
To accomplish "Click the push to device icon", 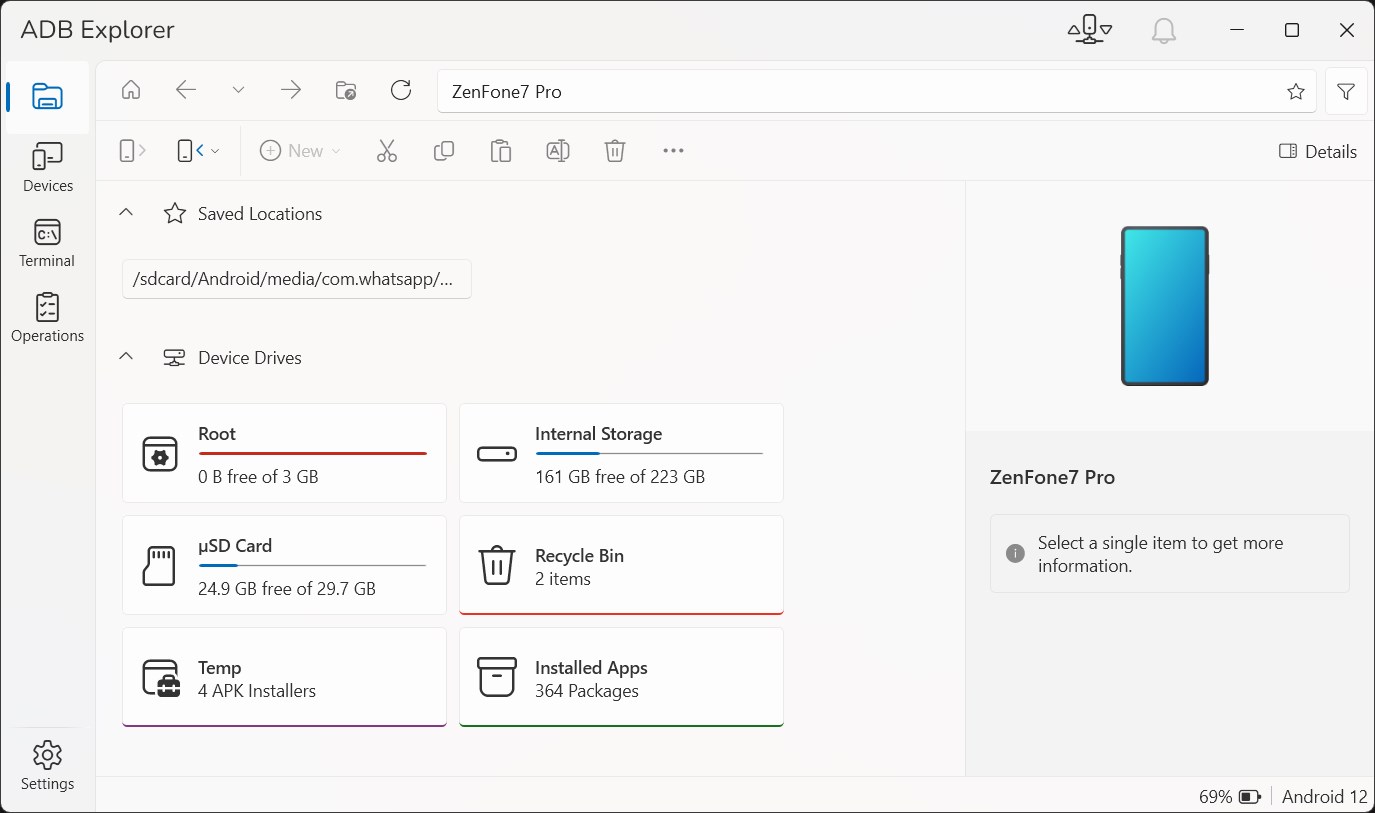I will pos(132,151).
